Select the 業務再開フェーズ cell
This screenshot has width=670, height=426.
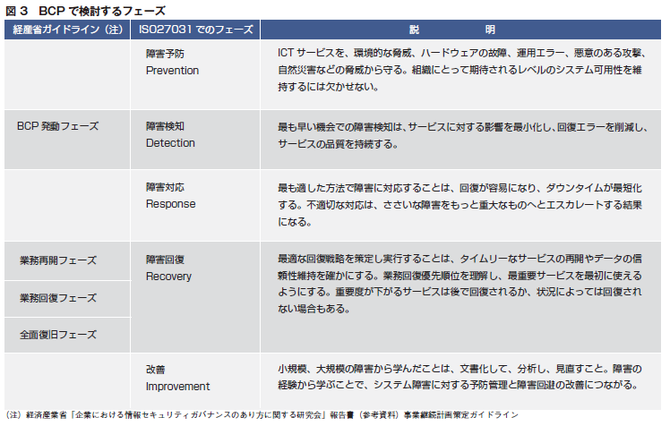58,260
